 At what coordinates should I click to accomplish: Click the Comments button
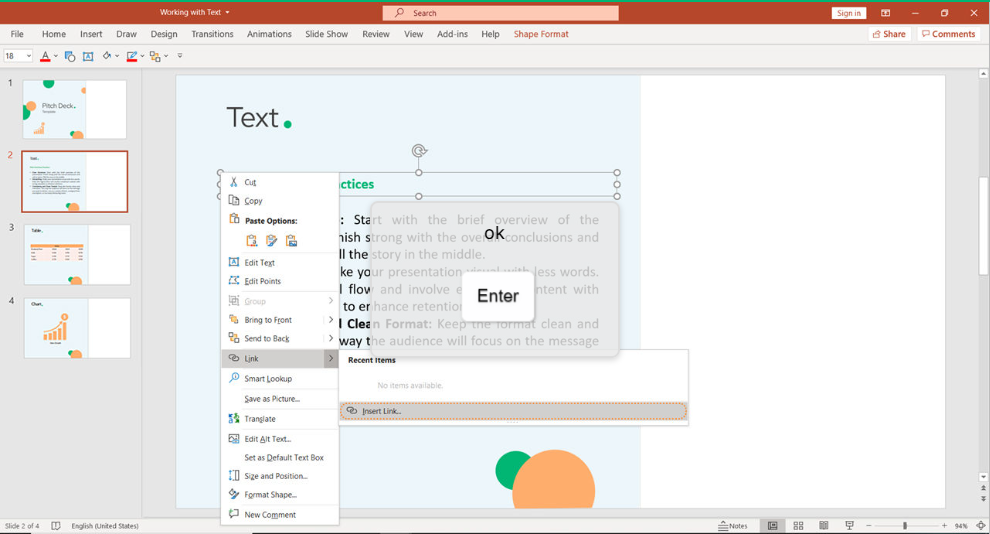coord(948,34)
